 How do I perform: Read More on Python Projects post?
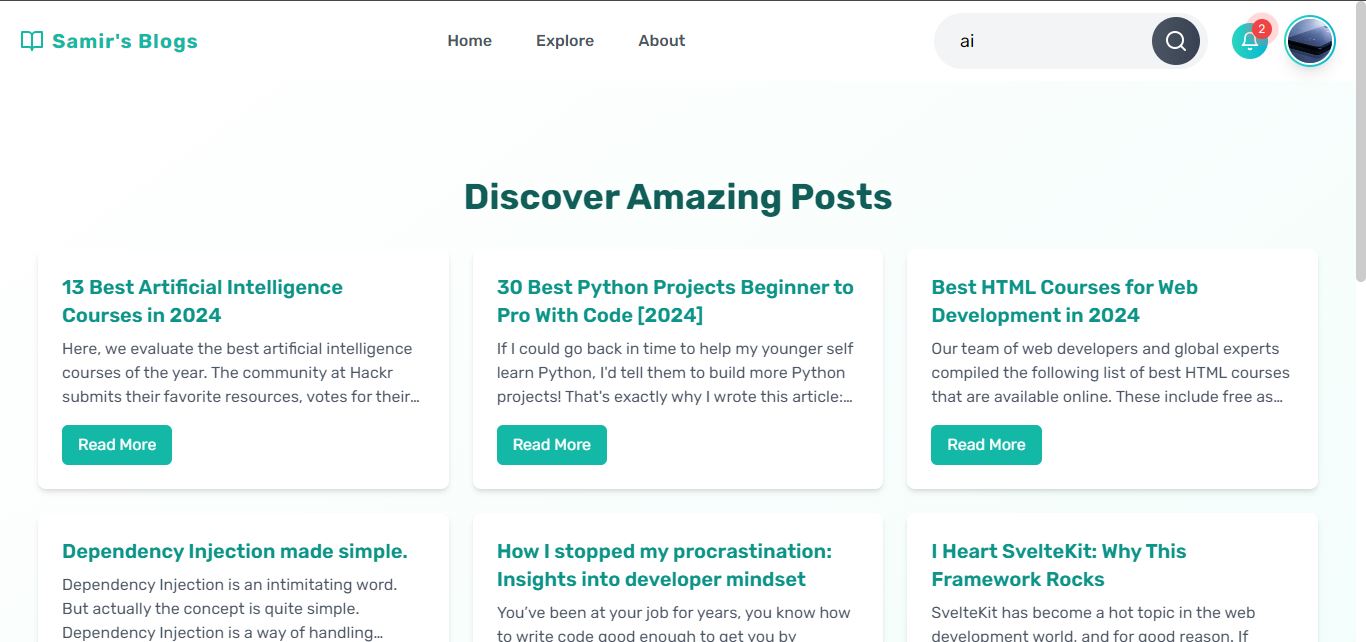click(551, 445)
